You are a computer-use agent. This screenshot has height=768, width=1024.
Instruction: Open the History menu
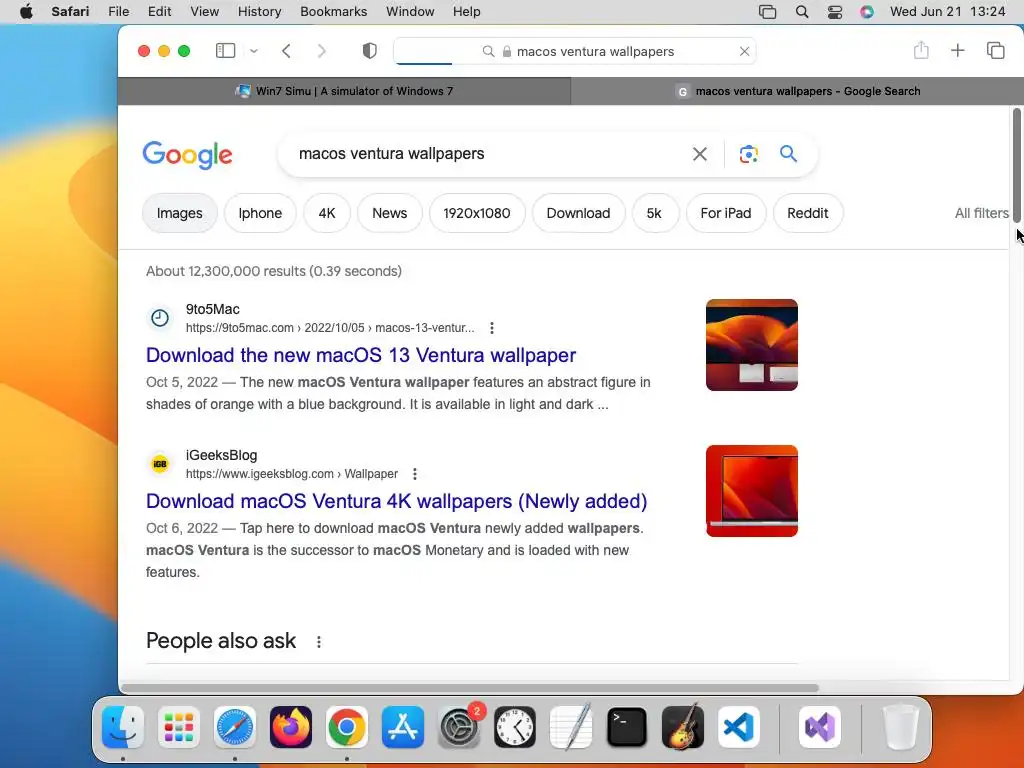point(259,12)
